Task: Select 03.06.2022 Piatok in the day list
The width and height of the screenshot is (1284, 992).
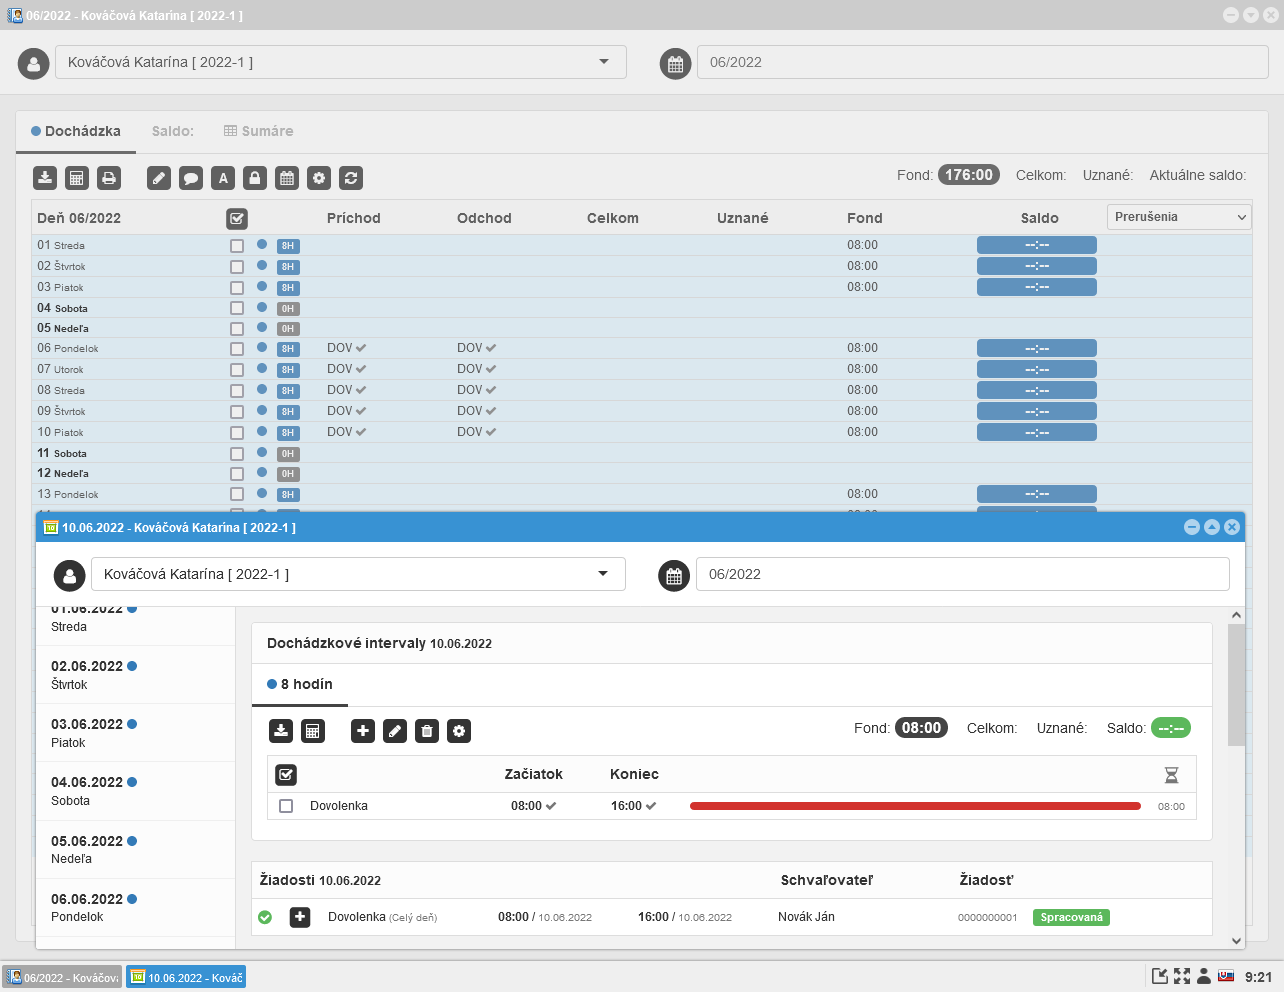Action: click(x=88, y=732)
